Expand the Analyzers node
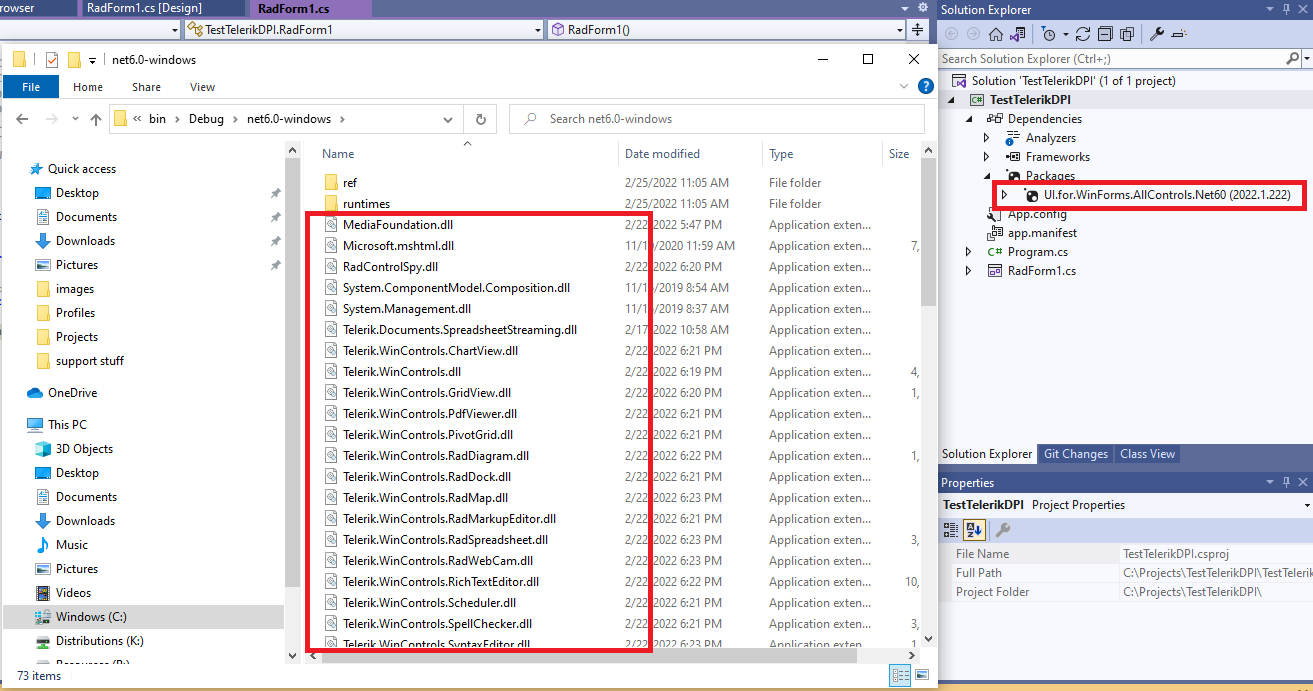Viewport: 1313px width, 691px height. point(986,138)
